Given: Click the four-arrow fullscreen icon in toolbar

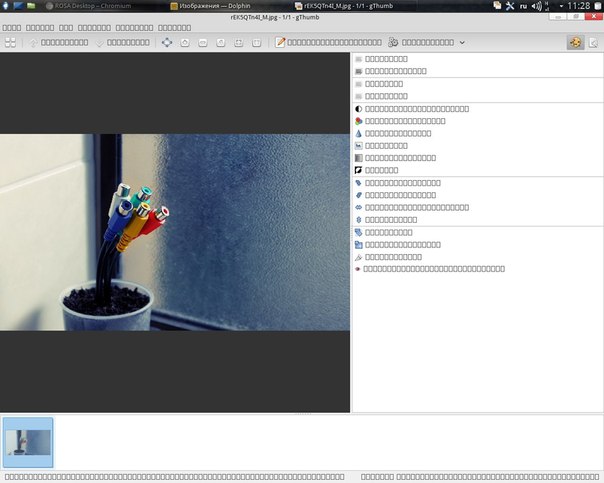Looking at the screenshot, I should point(167,42).
